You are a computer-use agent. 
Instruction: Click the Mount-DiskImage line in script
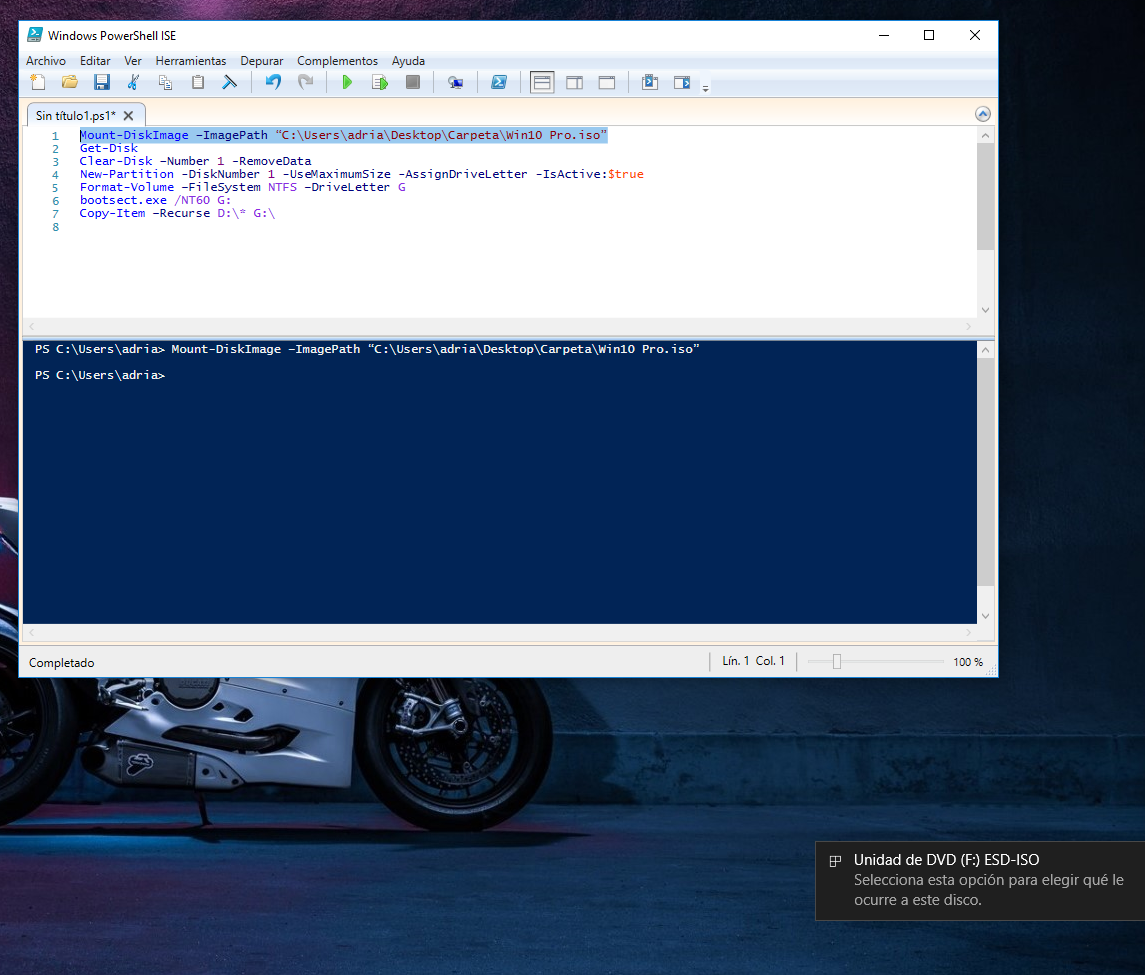pos(343,135)
